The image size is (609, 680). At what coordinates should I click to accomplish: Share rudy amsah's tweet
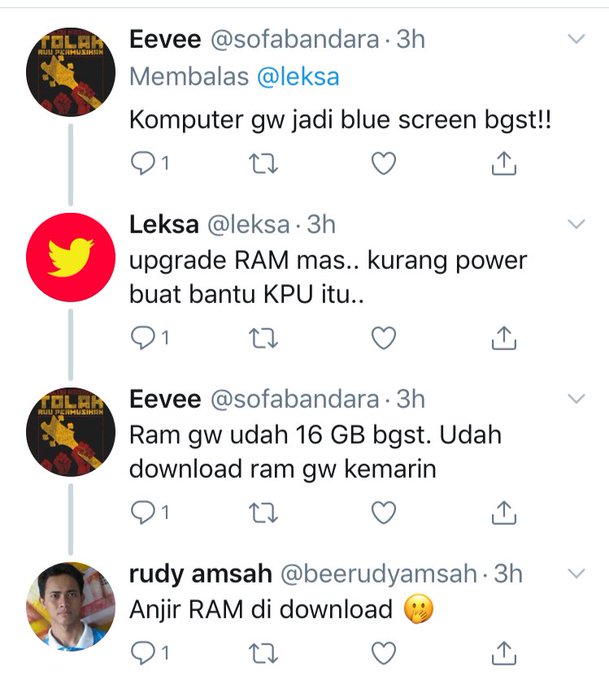504,653
